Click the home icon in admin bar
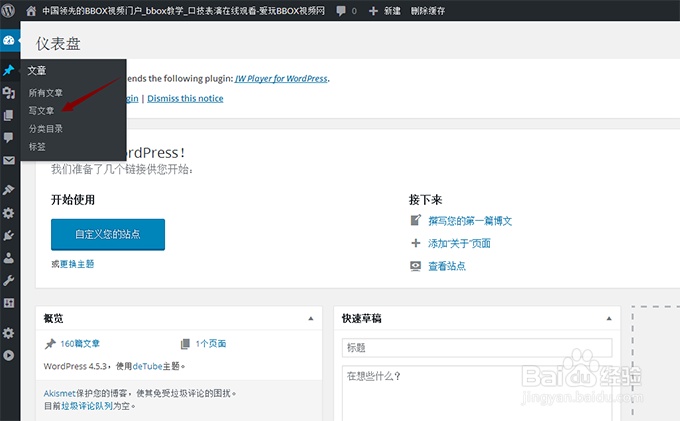Image resolution: width=680 pixels, height=421 pixels. point(31,11)
